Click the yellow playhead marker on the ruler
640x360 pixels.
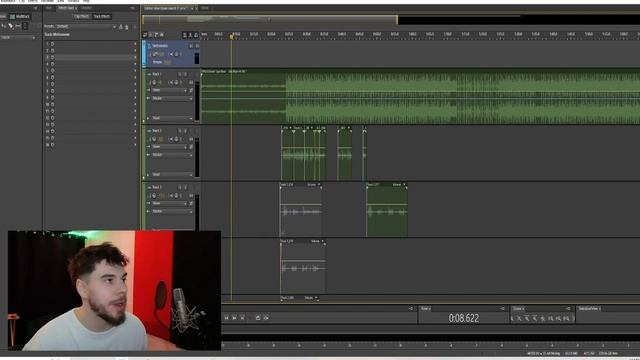[x=231, y=37]
